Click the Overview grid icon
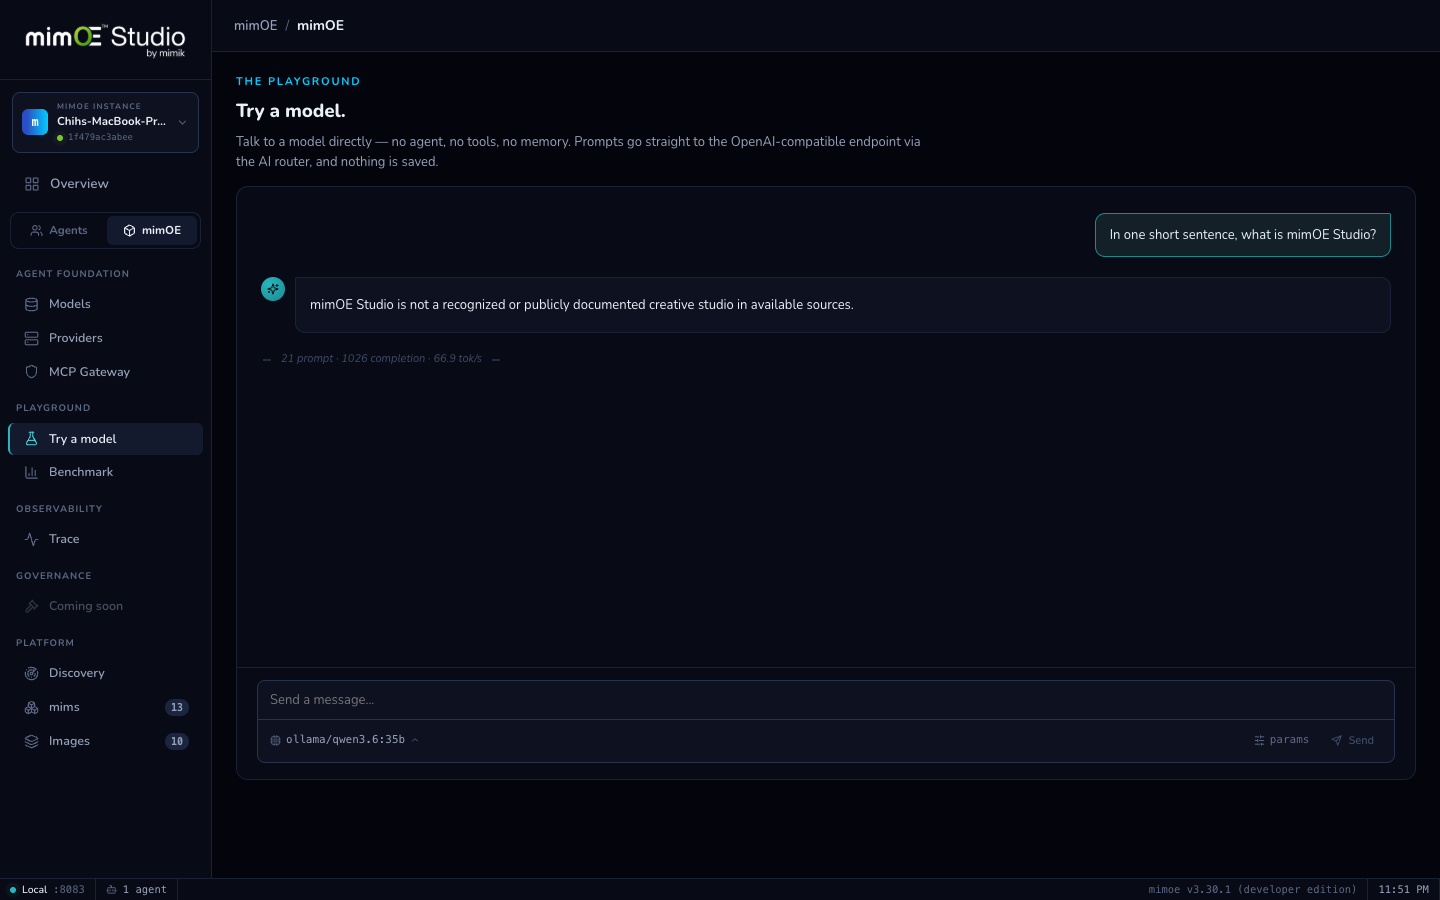1440x900 pixels. click(x=32, y=184)
